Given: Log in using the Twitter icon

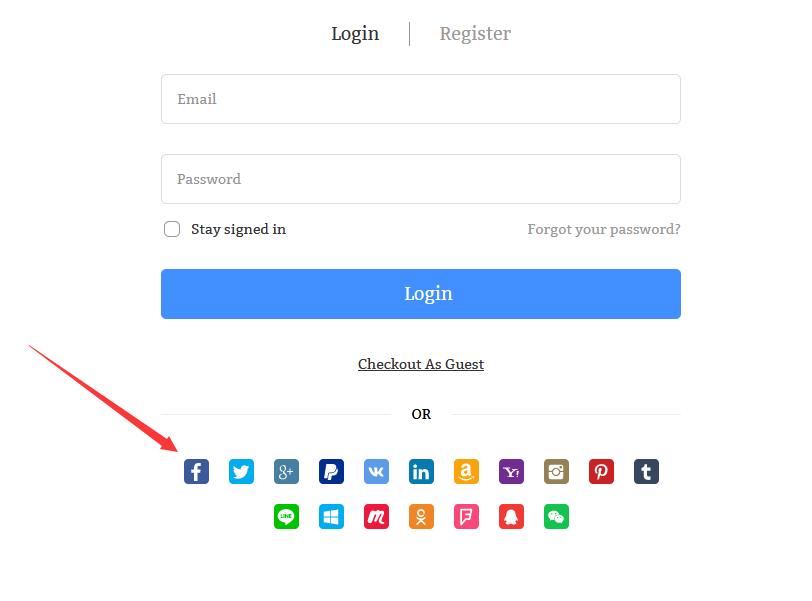Looking at the screenshot, I should pyautogui.click(x=241, y=471).
